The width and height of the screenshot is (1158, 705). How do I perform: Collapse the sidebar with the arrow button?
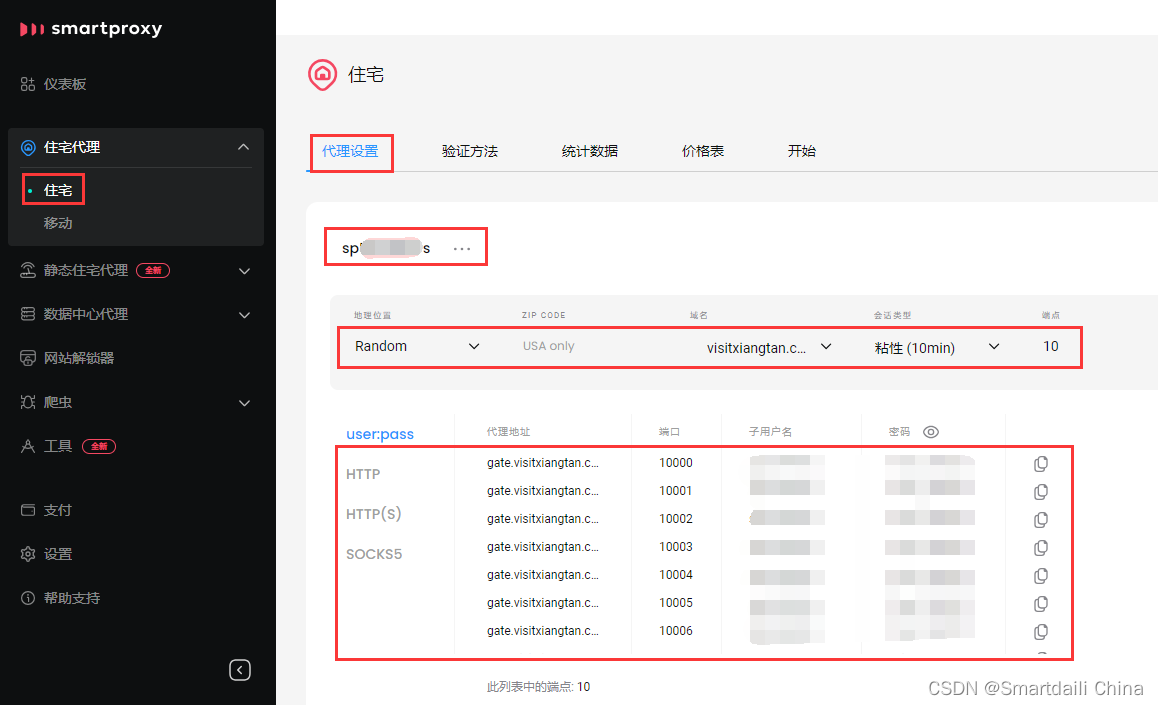[x=240, y=670]
